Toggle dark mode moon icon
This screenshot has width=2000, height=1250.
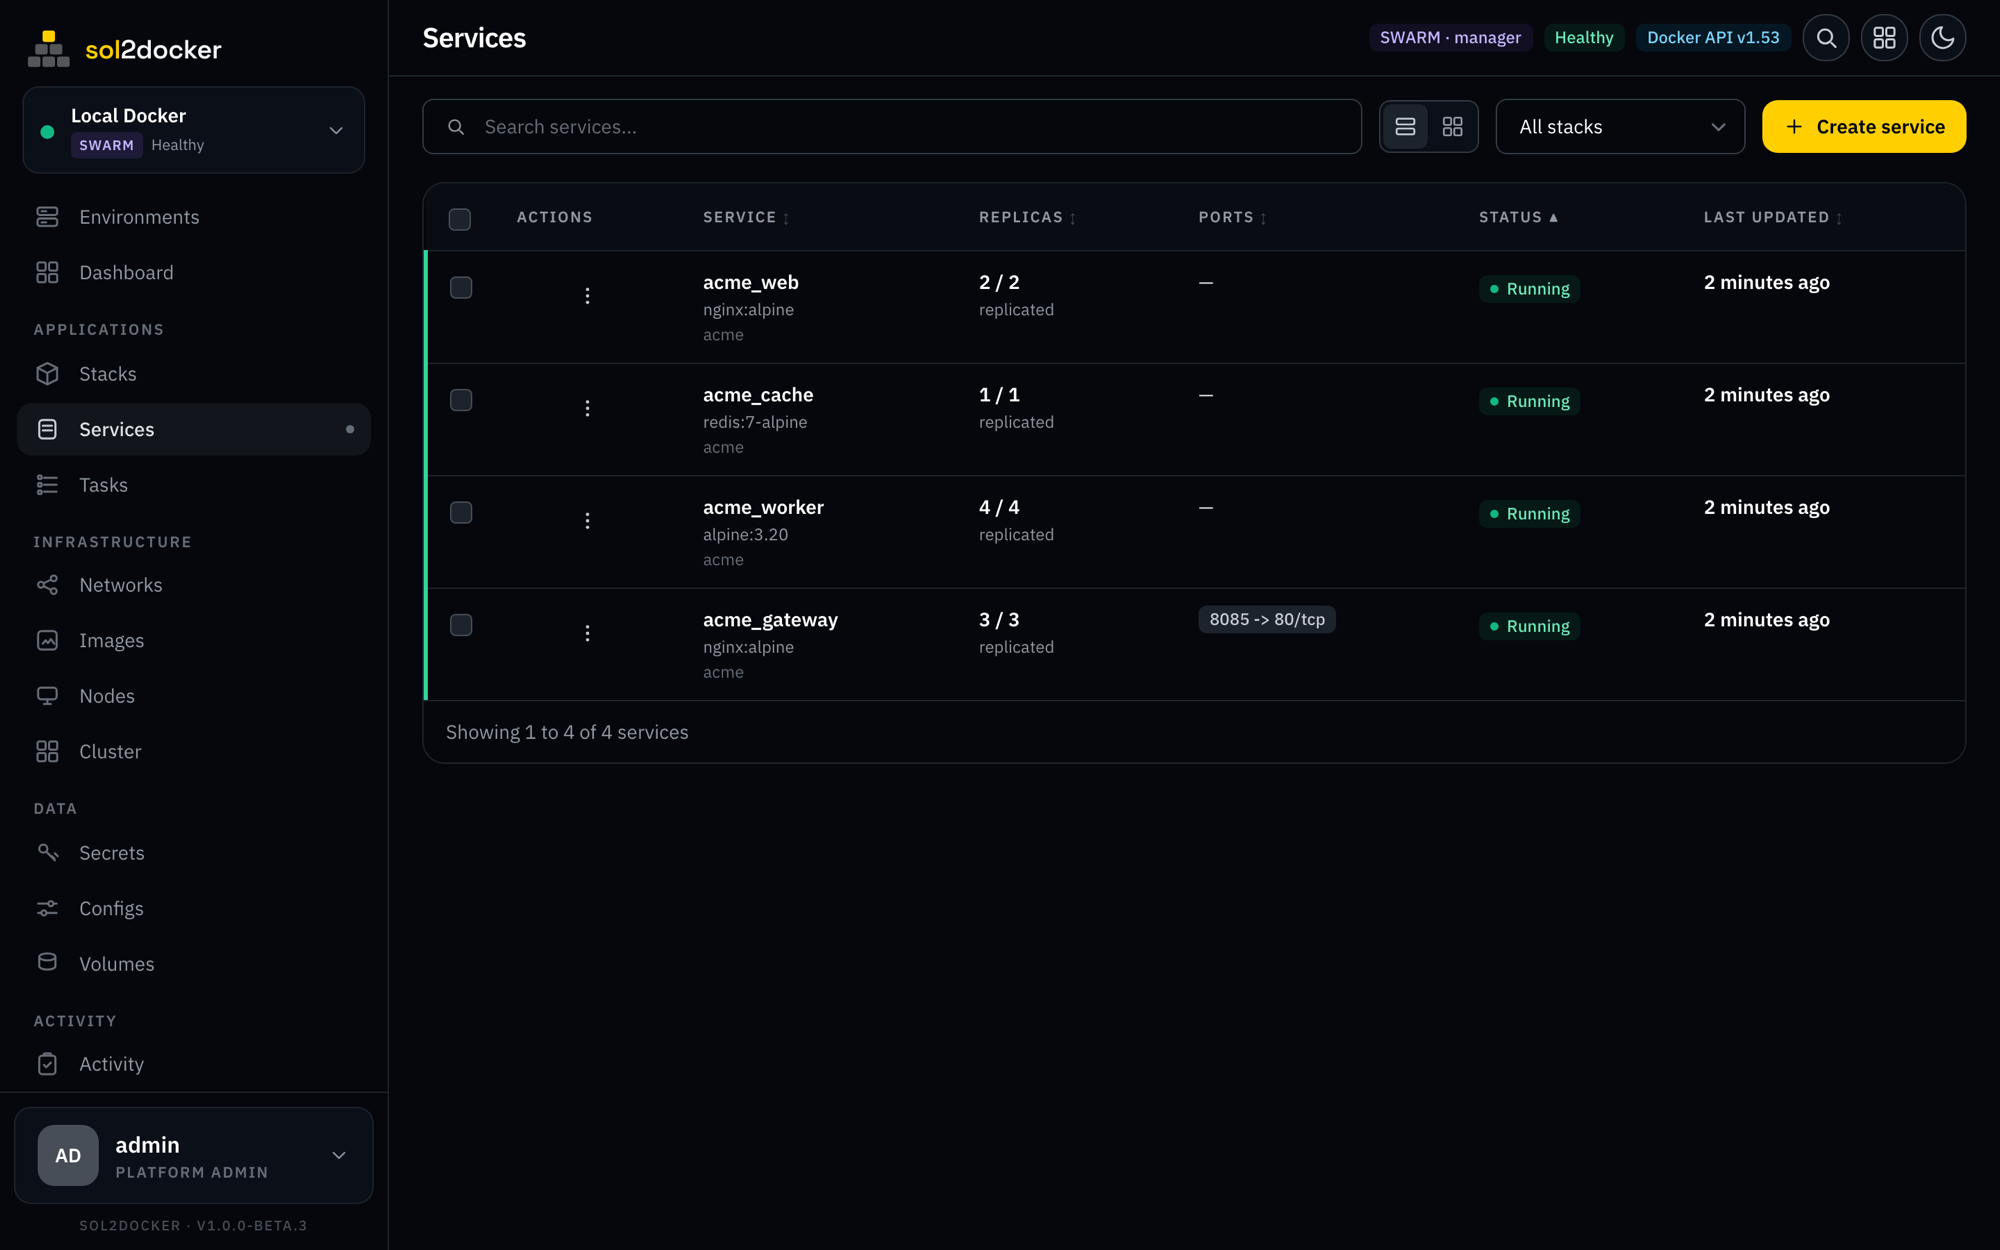coord(1942,38)
